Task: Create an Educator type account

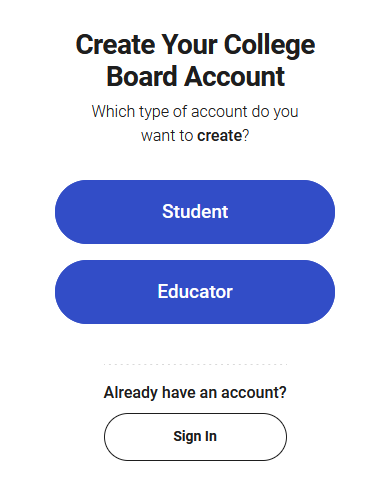Action: [195, 292]
